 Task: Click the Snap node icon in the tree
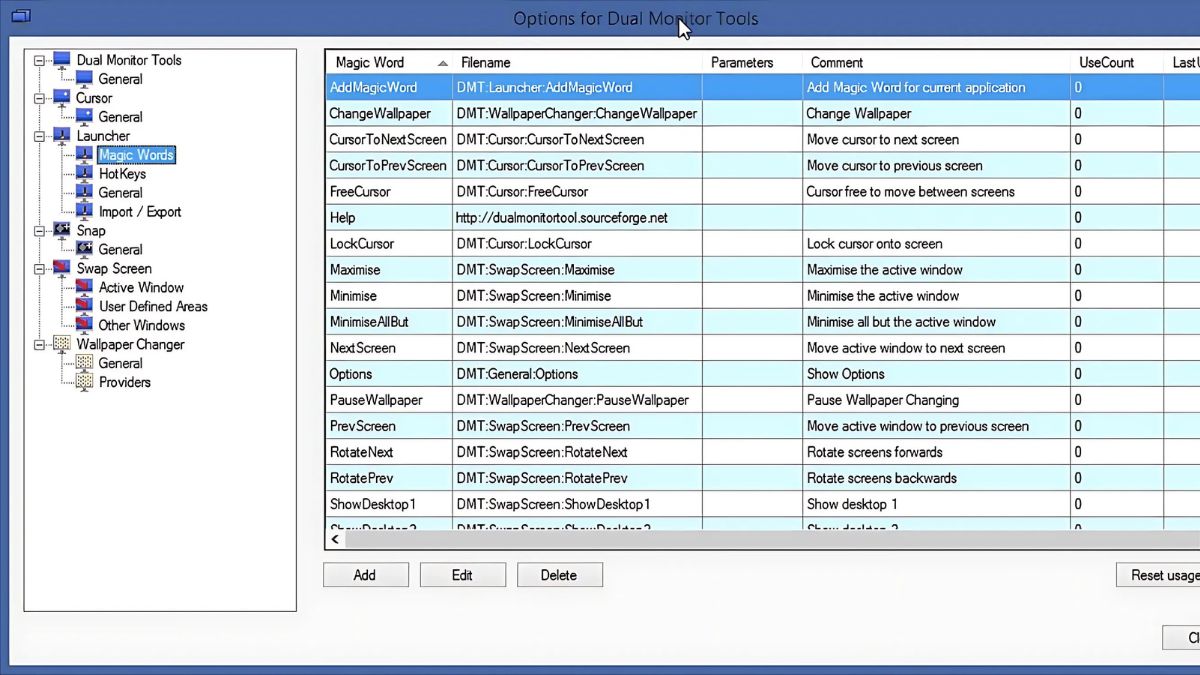62,231
